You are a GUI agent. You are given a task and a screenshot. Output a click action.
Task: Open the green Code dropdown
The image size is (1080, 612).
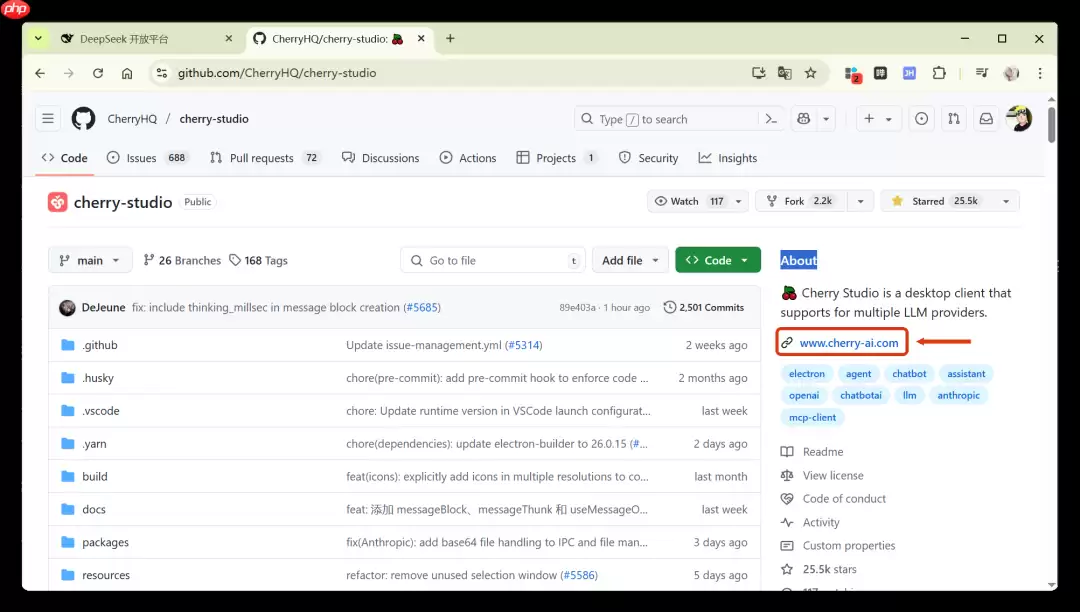[x=717, y=260]
